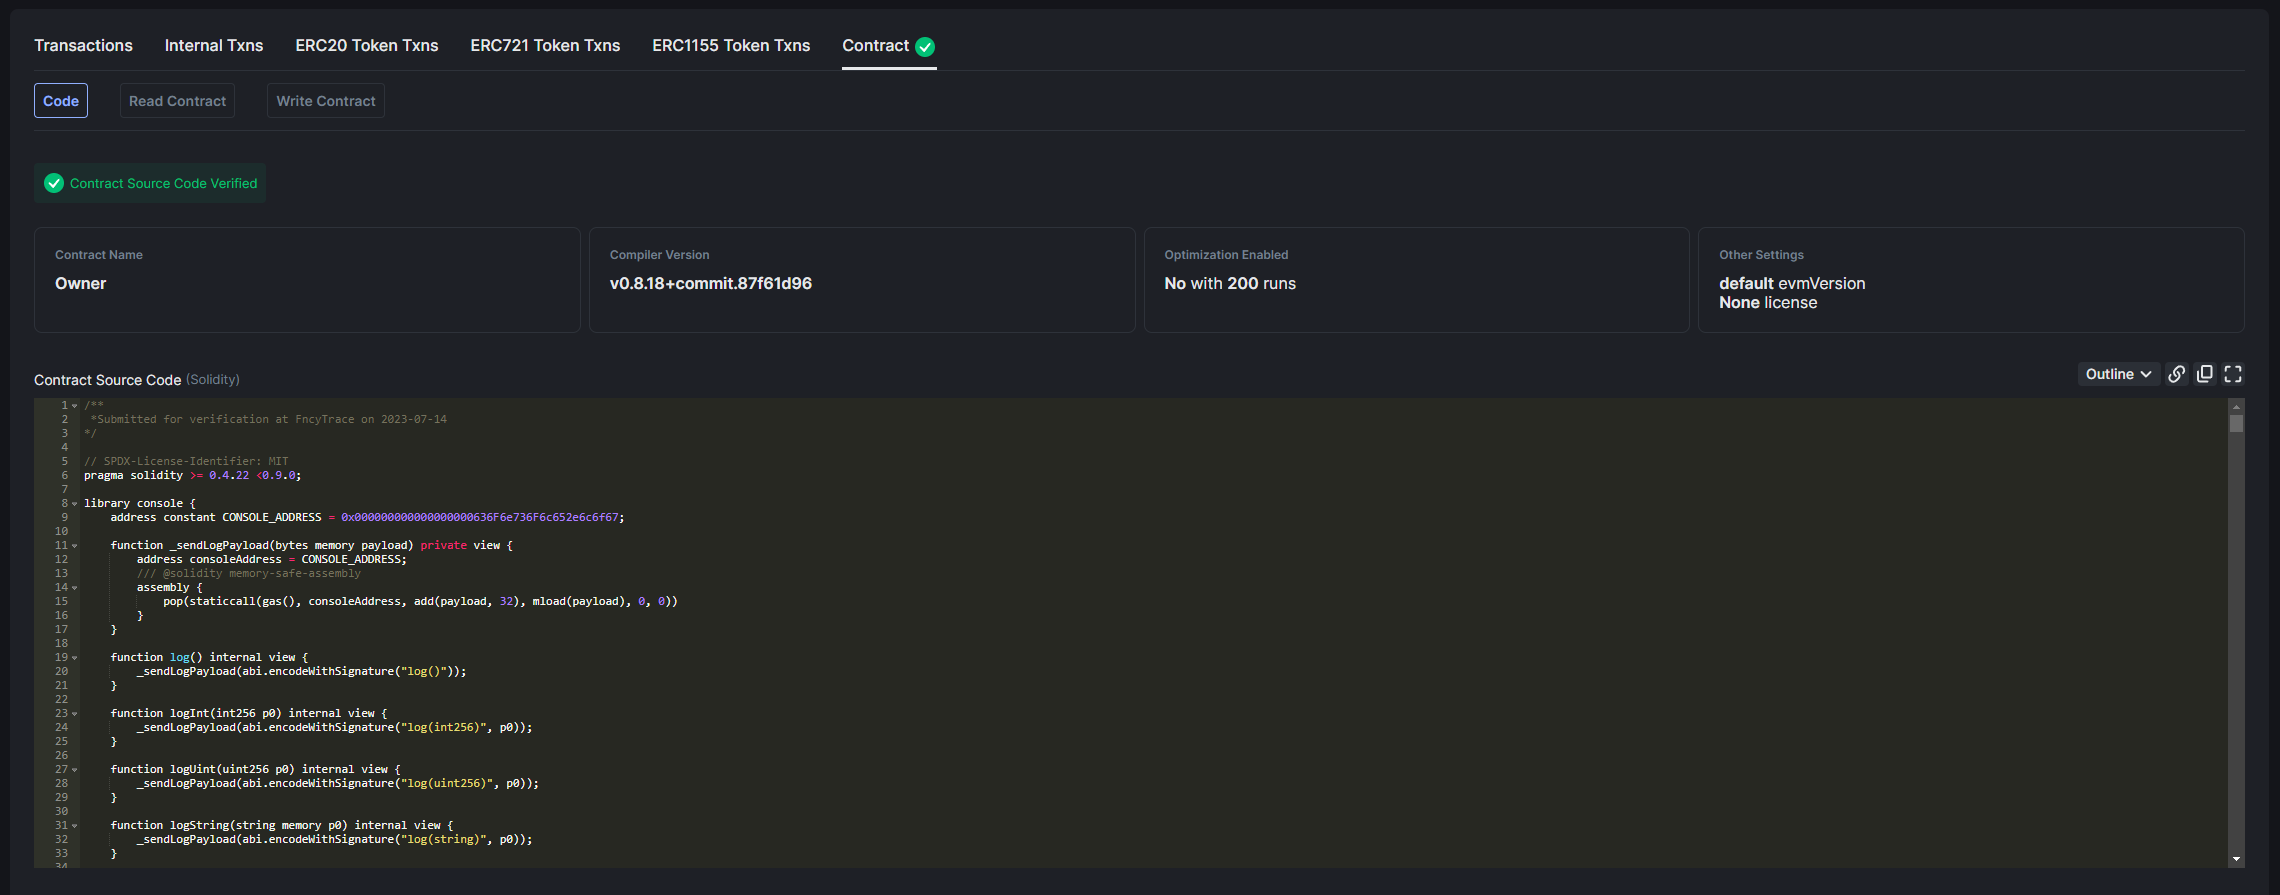
Task: Open the Write Contract section
Action: [x=325, y=101]
